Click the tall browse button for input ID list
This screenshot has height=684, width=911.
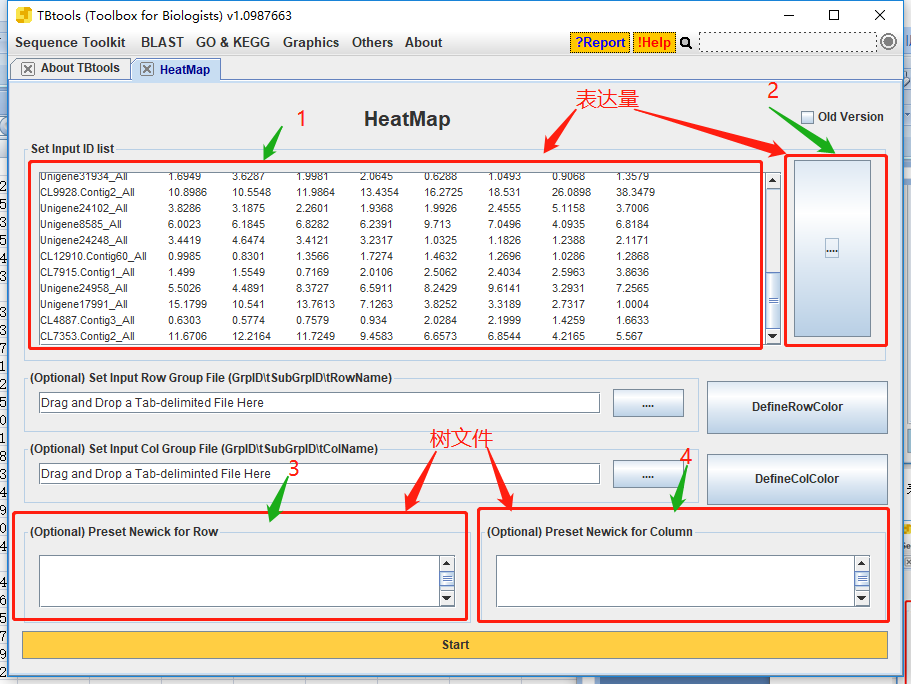(832, 249)
